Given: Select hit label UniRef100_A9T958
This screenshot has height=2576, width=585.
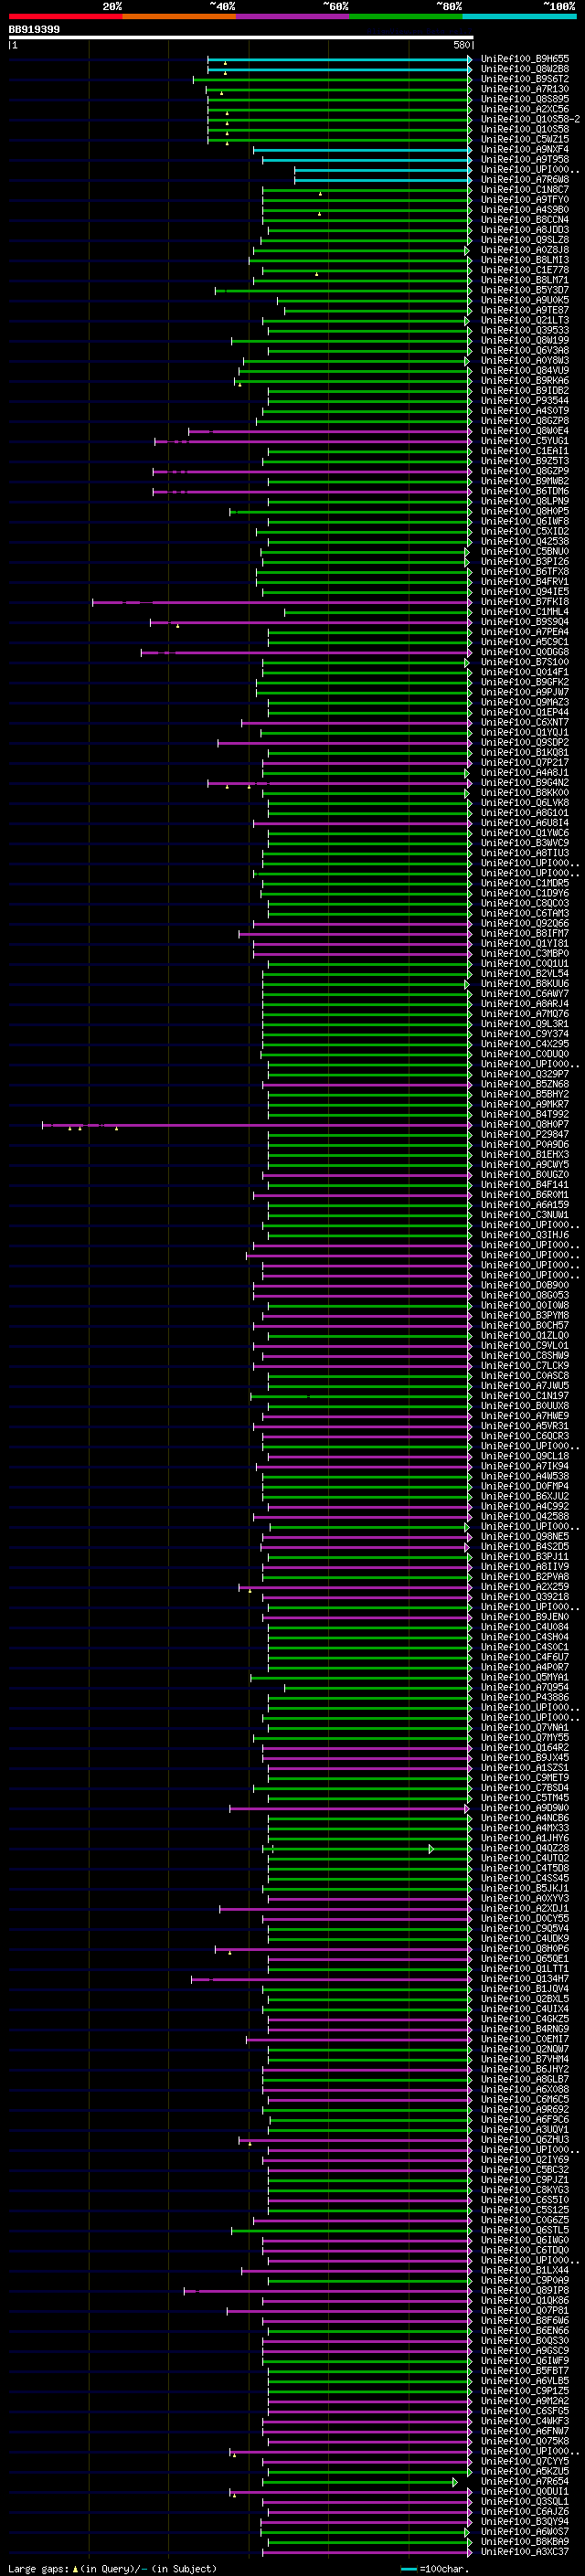Looking at the screenshot, I should click(525, 159).
